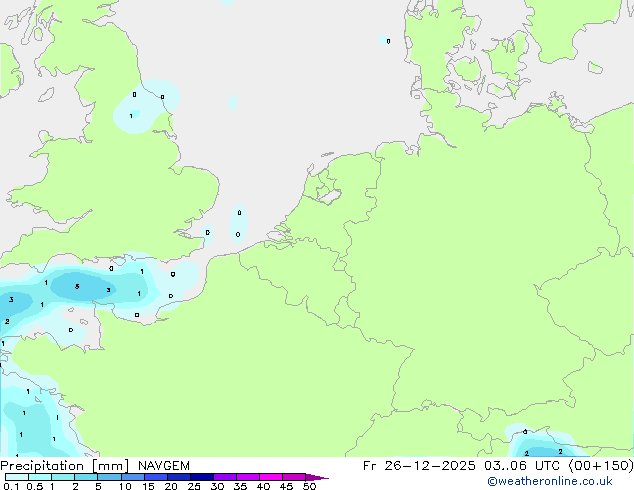The height and width of the screenshot is (490, 634).
Task: Click the legend number "30"
Action: point(217,486)
